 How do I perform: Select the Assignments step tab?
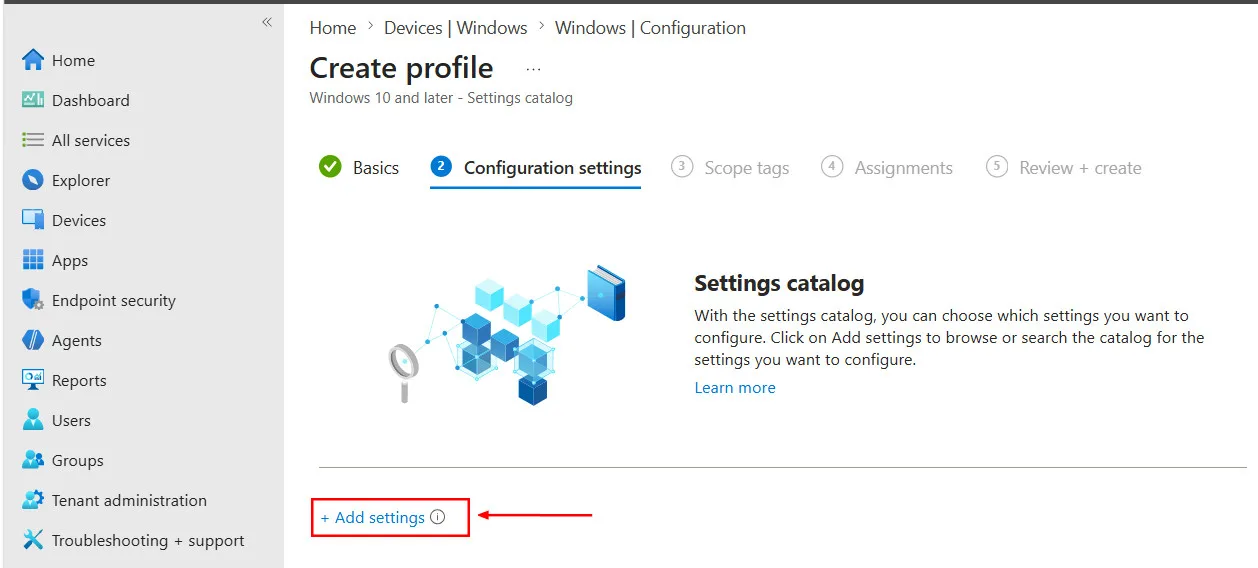coord(887,168)
